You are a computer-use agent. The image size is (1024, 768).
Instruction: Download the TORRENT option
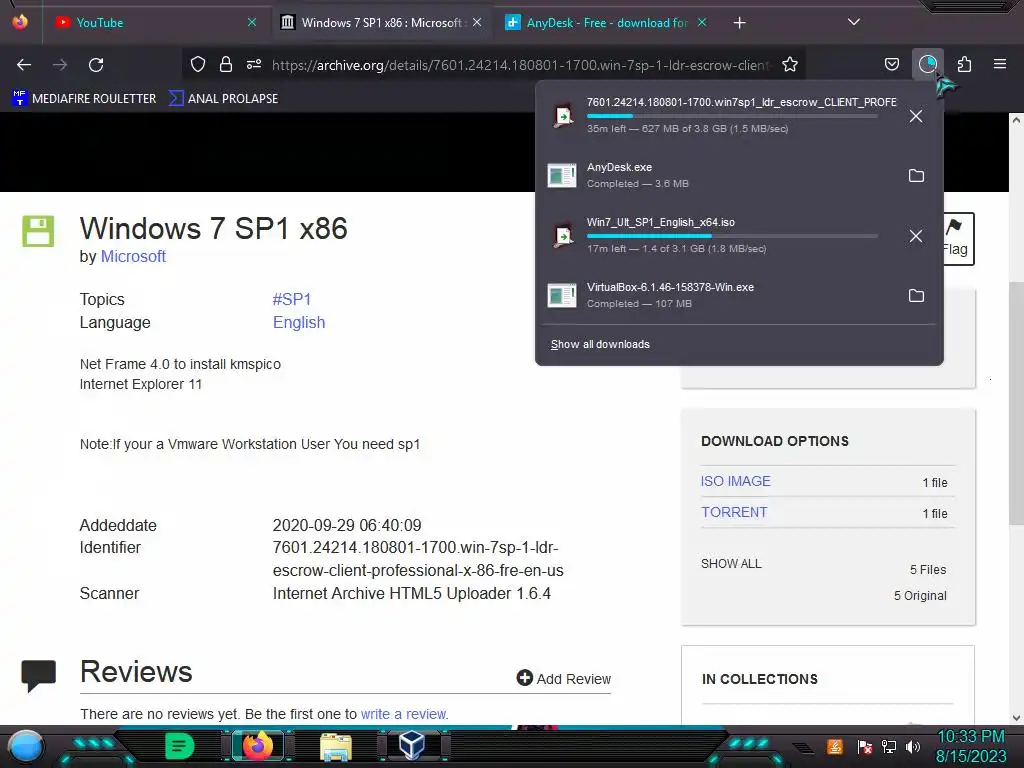pyautogui.click(x=734, y=513)
